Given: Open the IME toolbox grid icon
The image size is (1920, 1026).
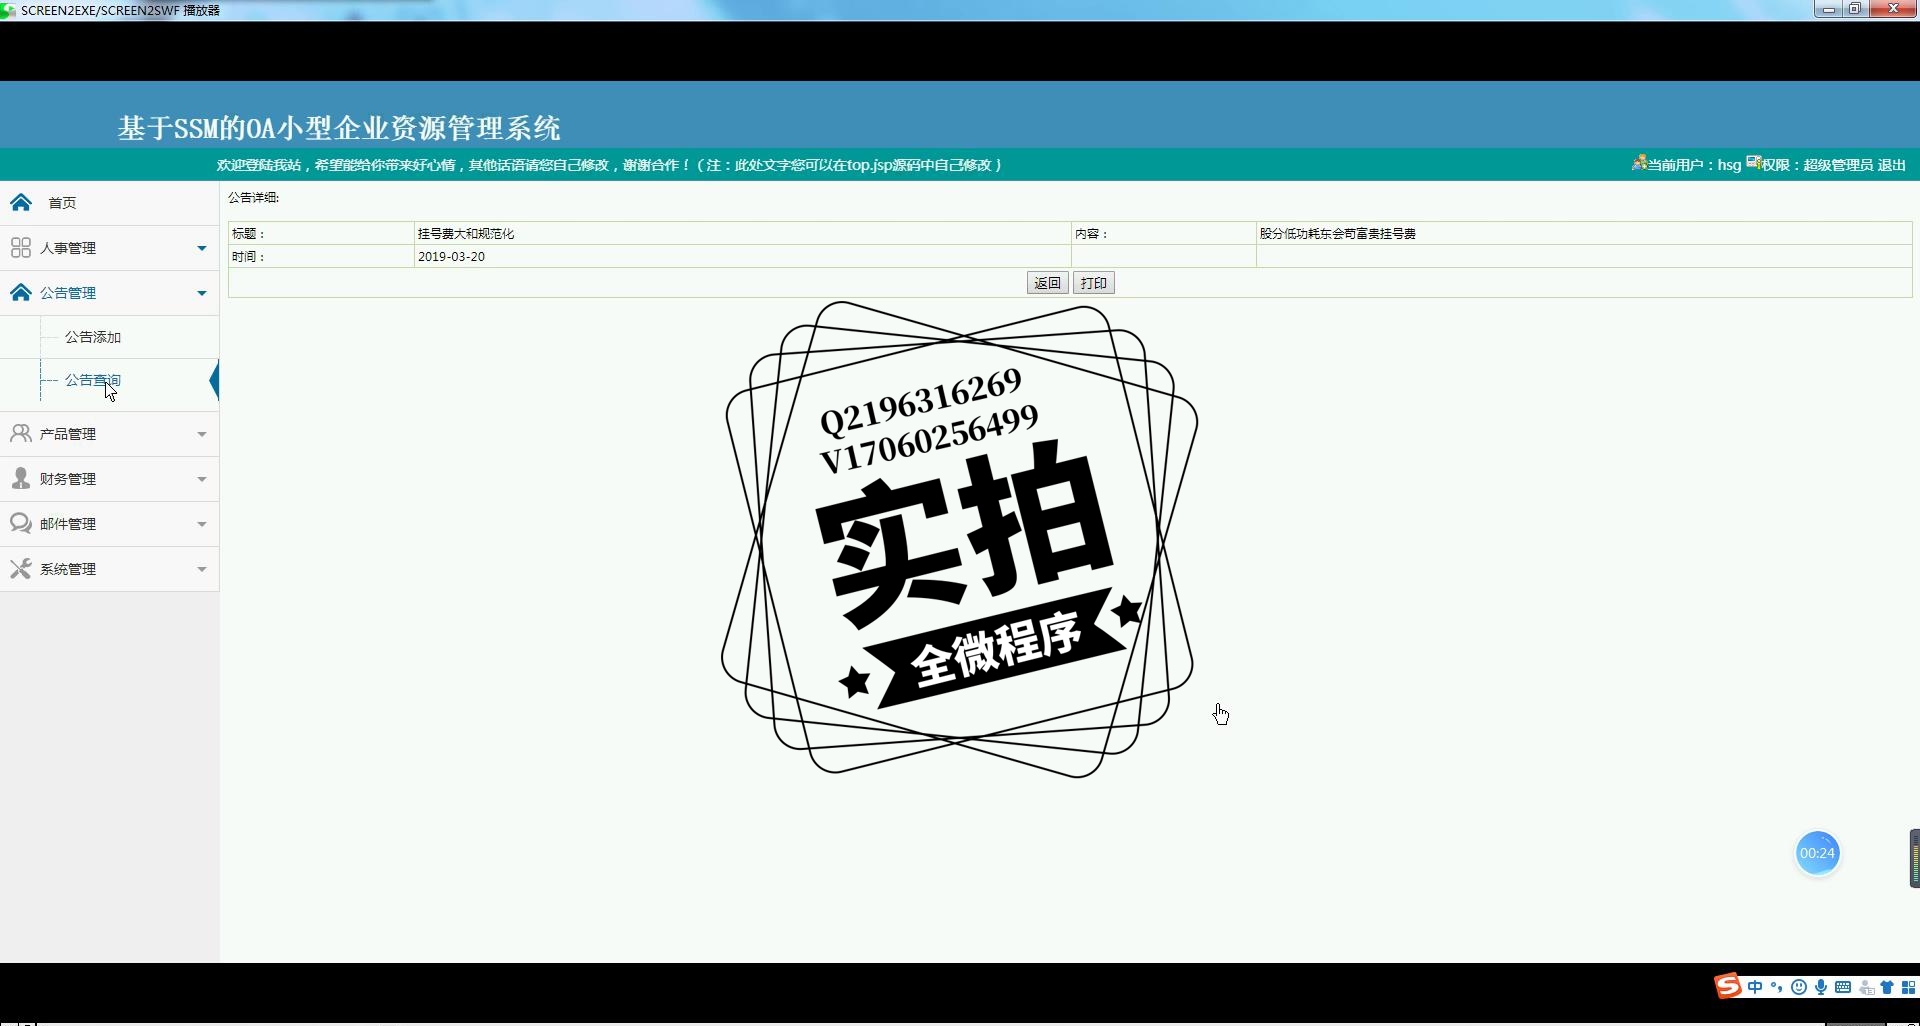Looking at the screenshot, I should pyautogui.click(x=1908, y=987).
